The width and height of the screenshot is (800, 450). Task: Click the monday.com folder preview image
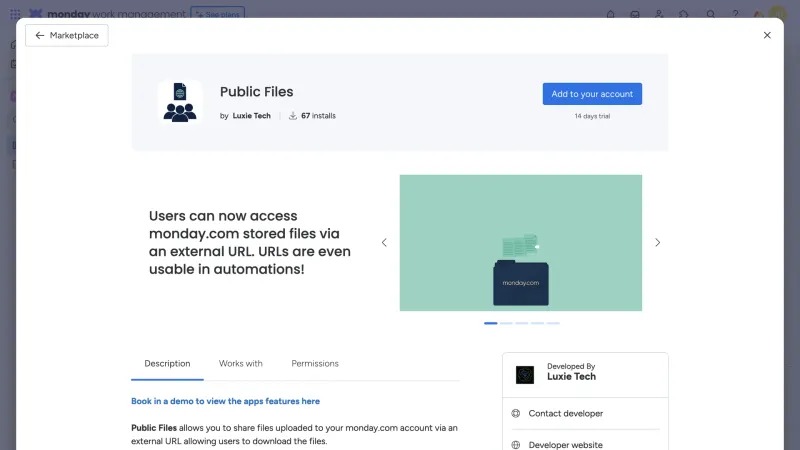[x=520, y=243]
